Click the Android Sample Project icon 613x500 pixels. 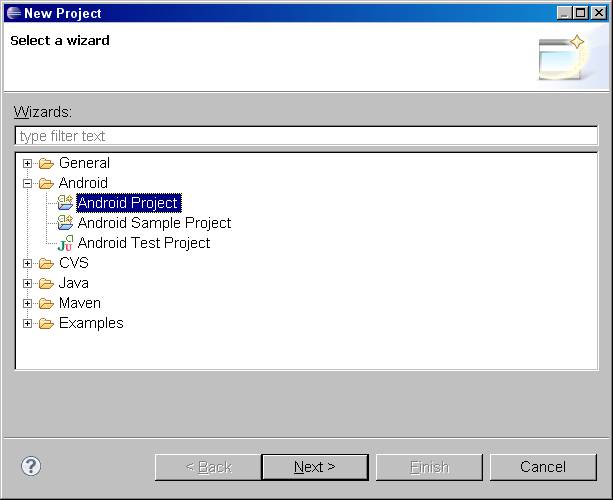point(65,222)
